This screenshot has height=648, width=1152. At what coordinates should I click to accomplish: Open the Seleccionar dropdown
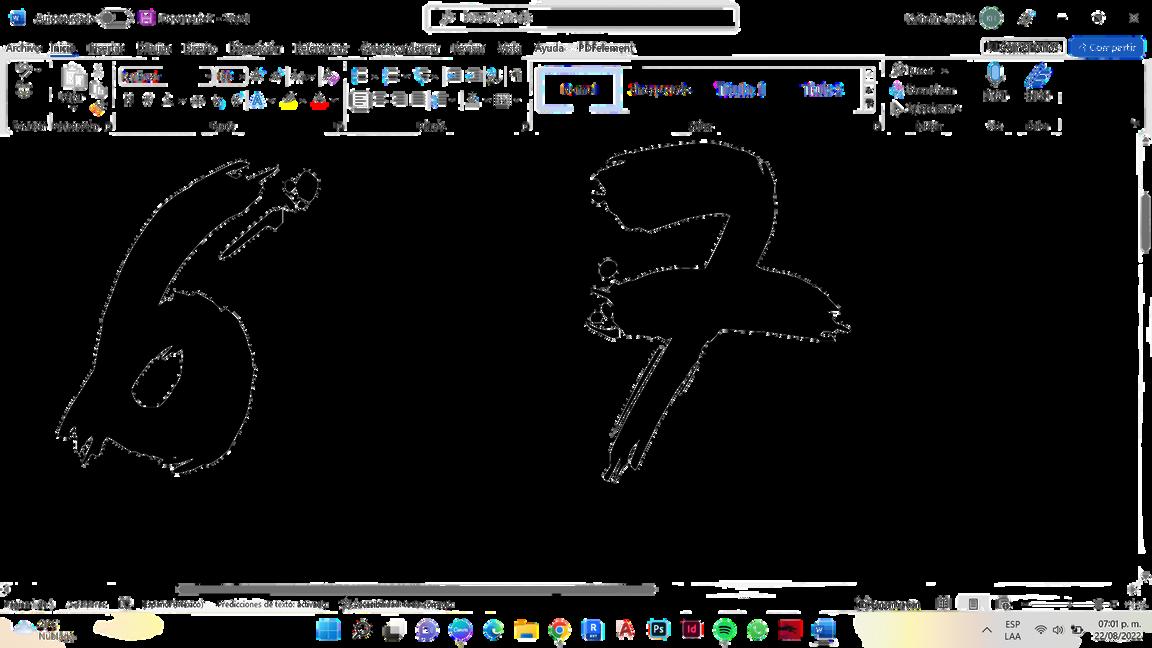(926, 109)
